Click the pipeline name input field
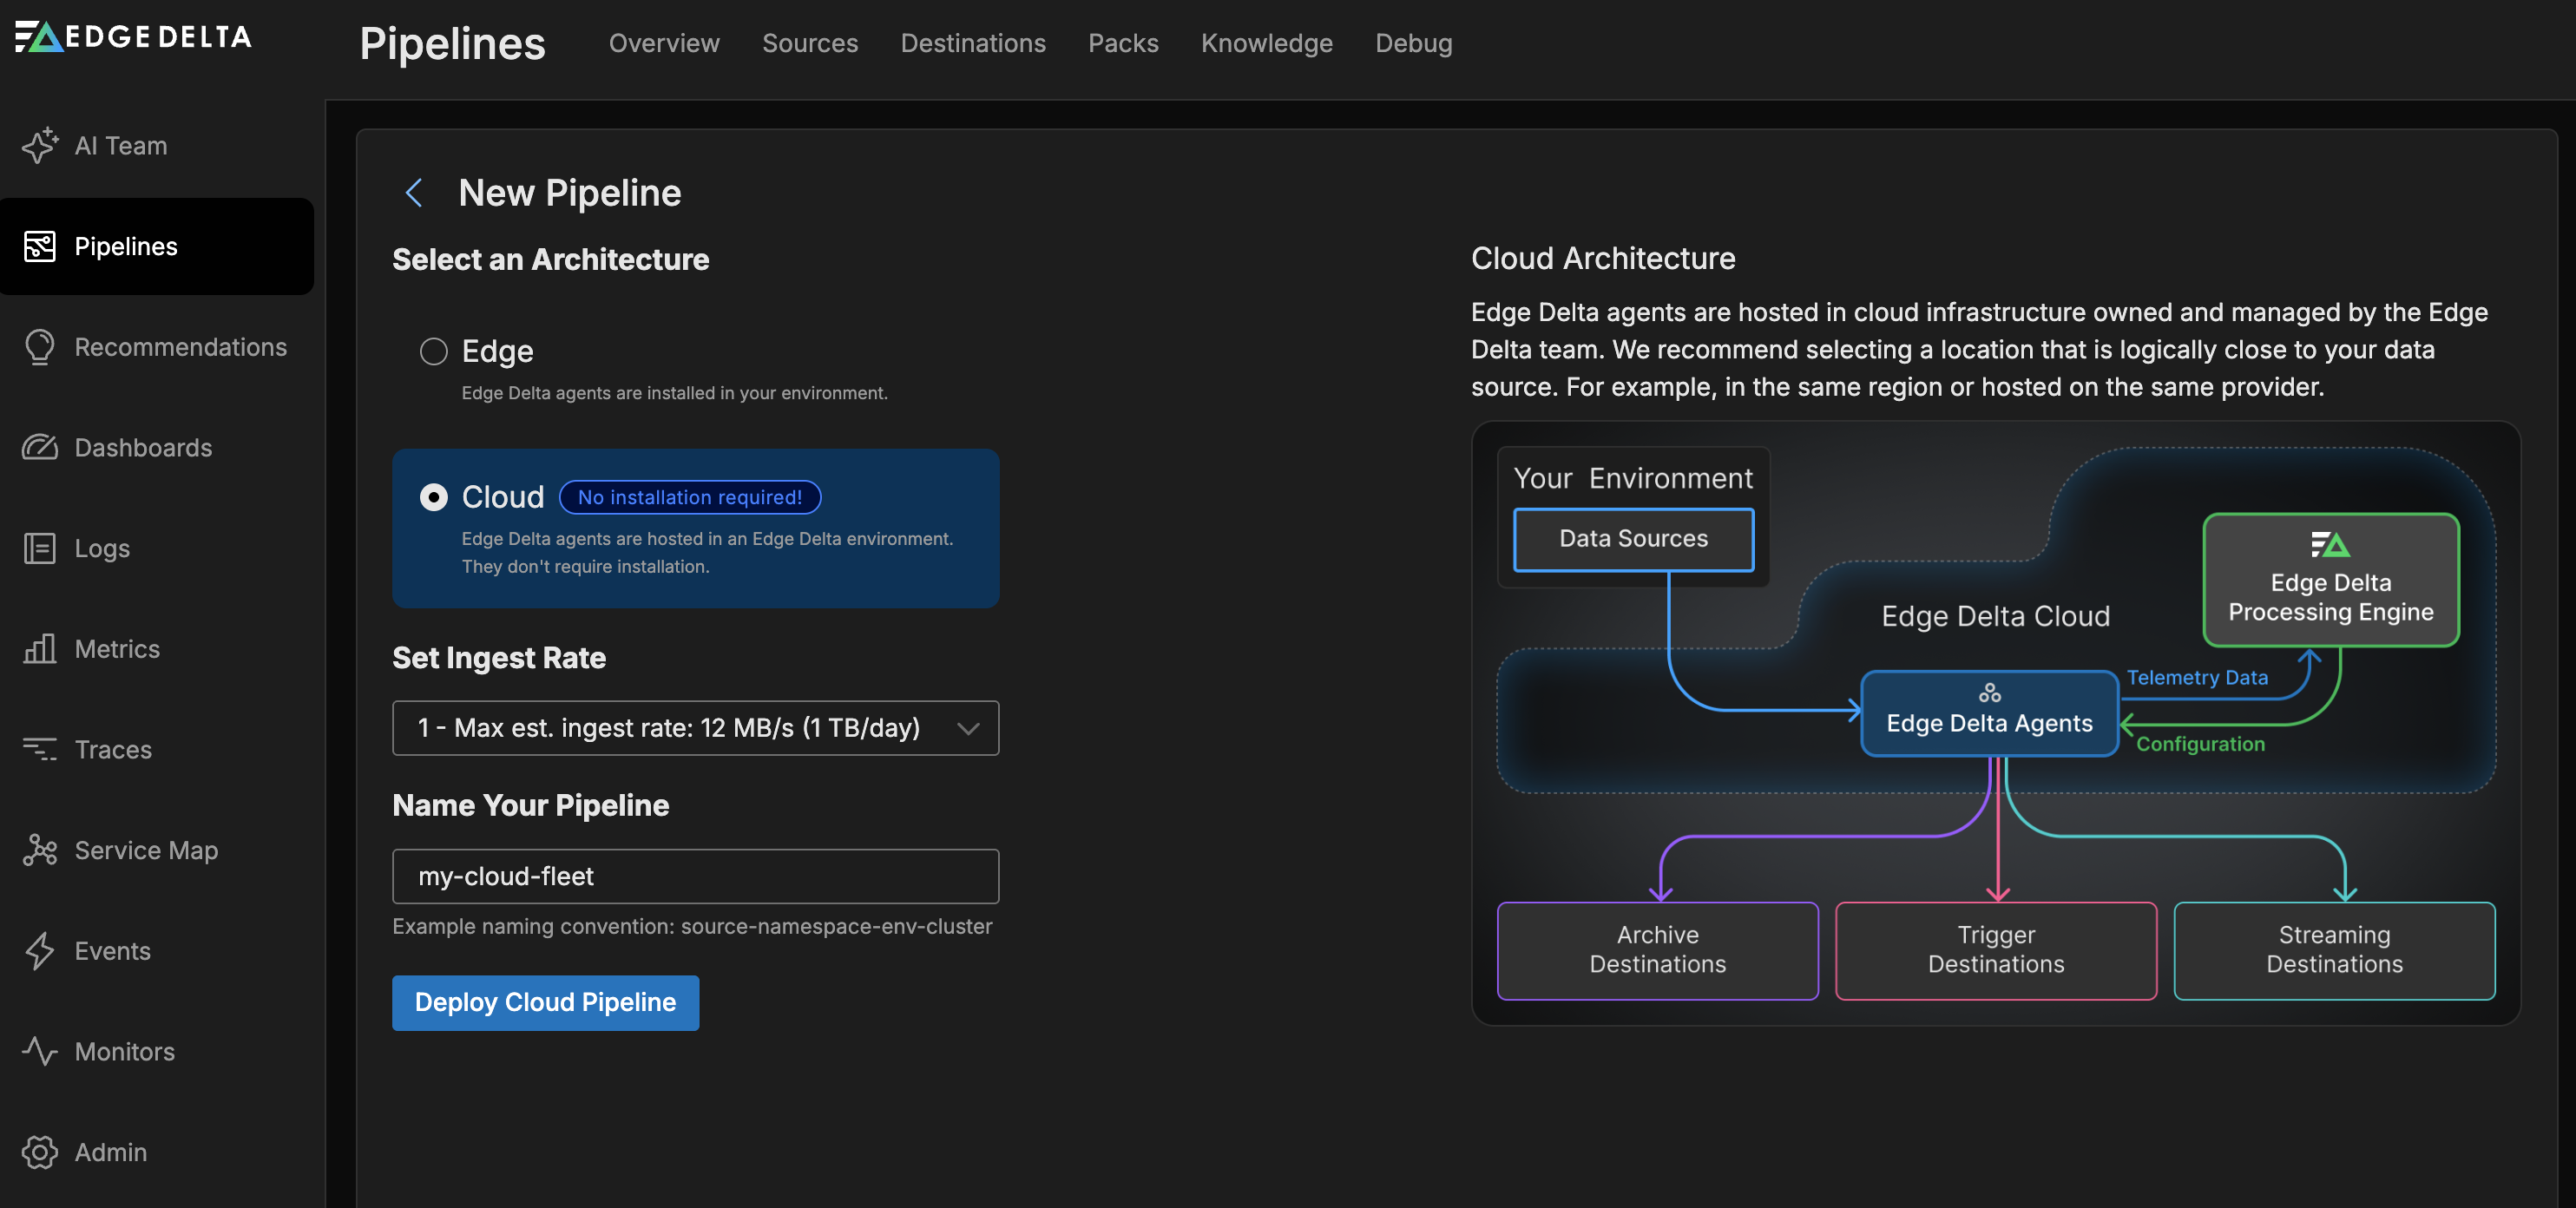 pos(695,877)
